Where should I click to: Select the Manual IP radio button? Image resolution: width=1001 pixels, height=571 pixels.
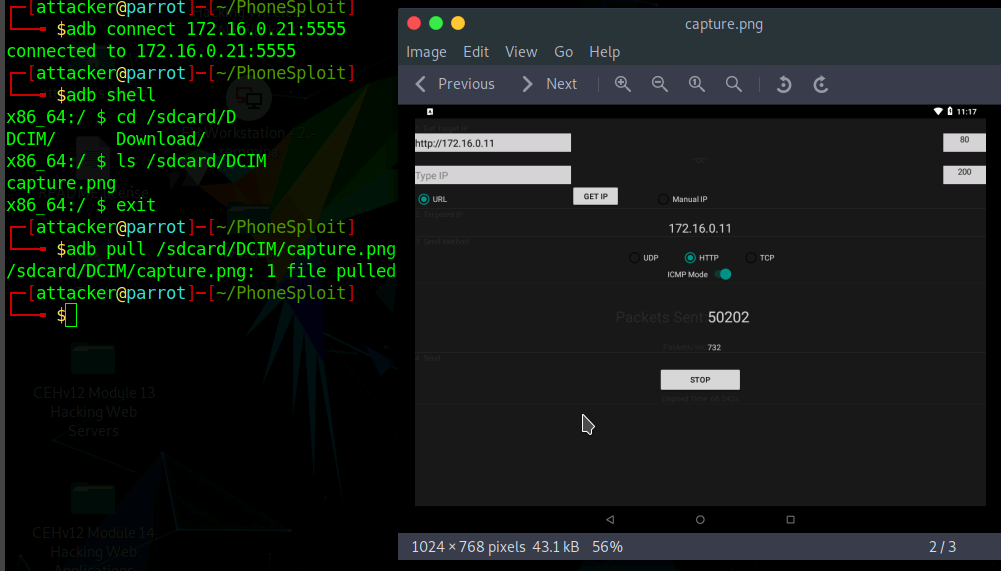point(663,199)
